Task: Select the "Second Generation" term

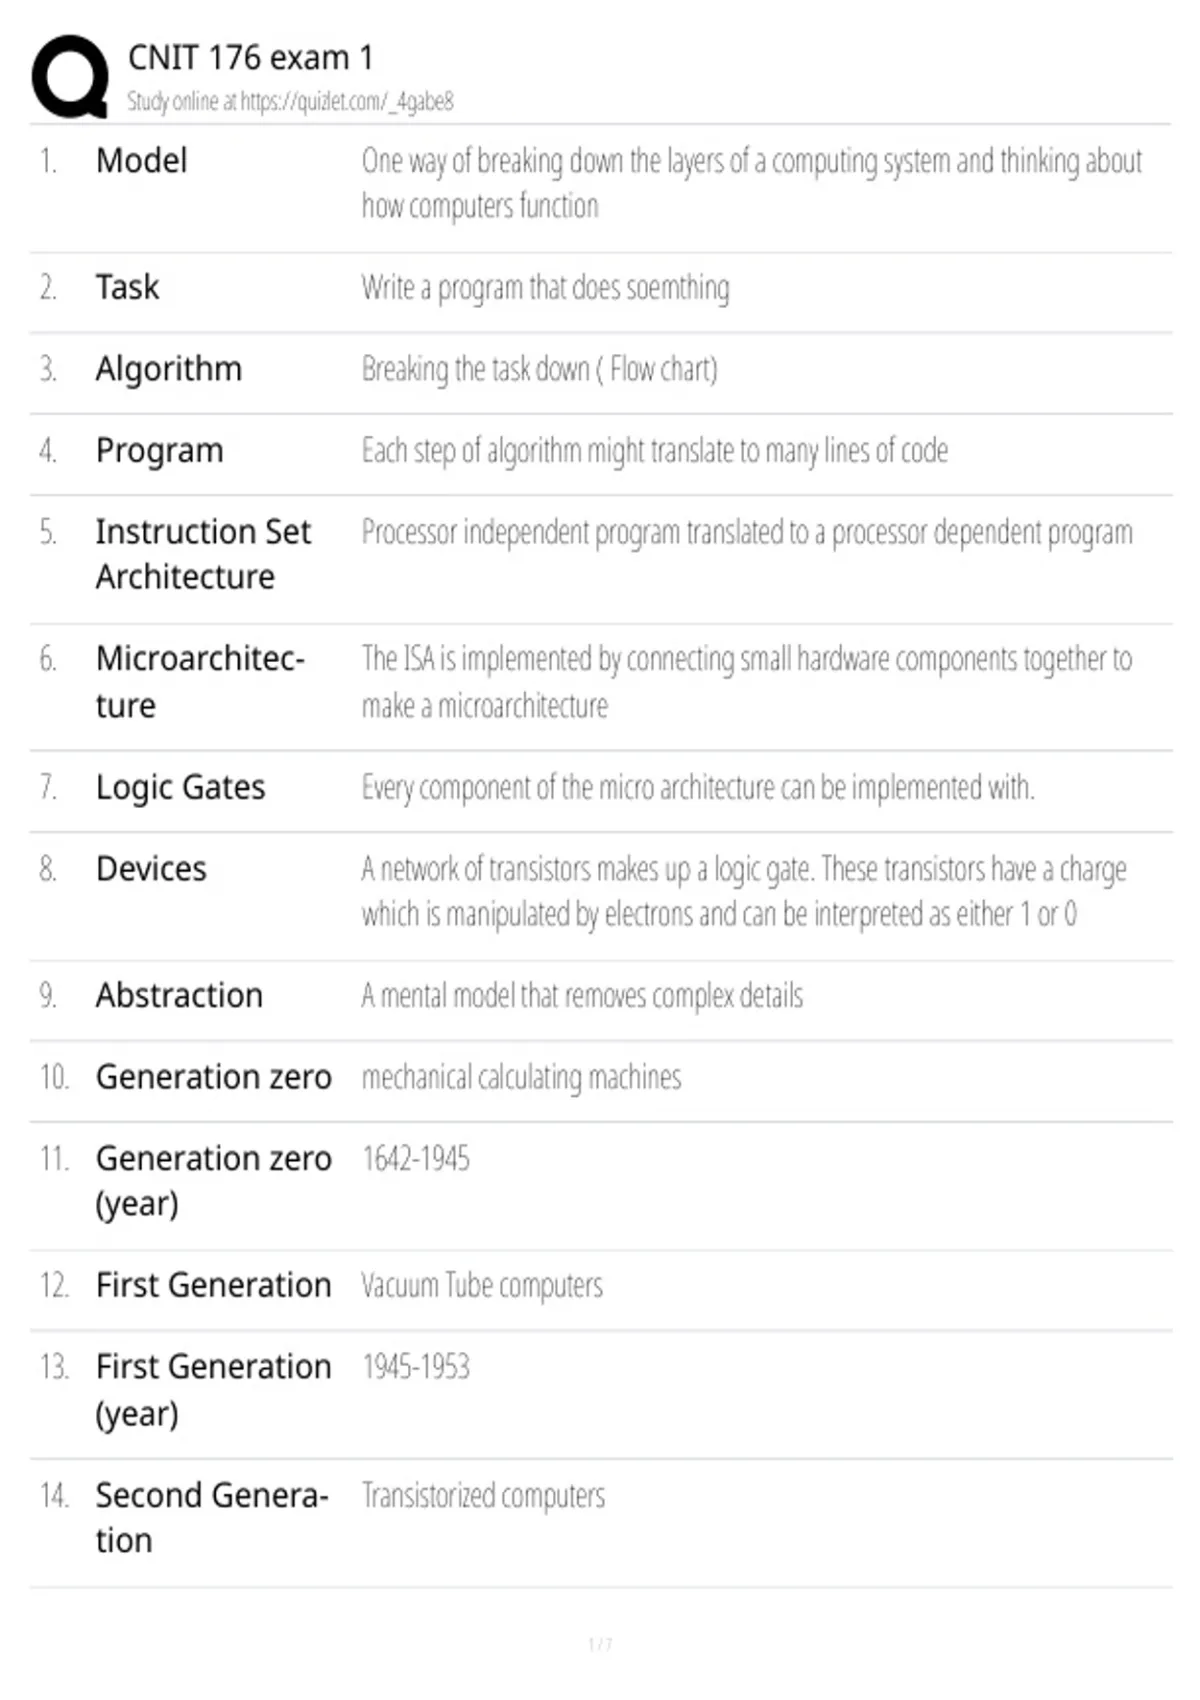Action: pyautogui.click(x=211, y=1517)
